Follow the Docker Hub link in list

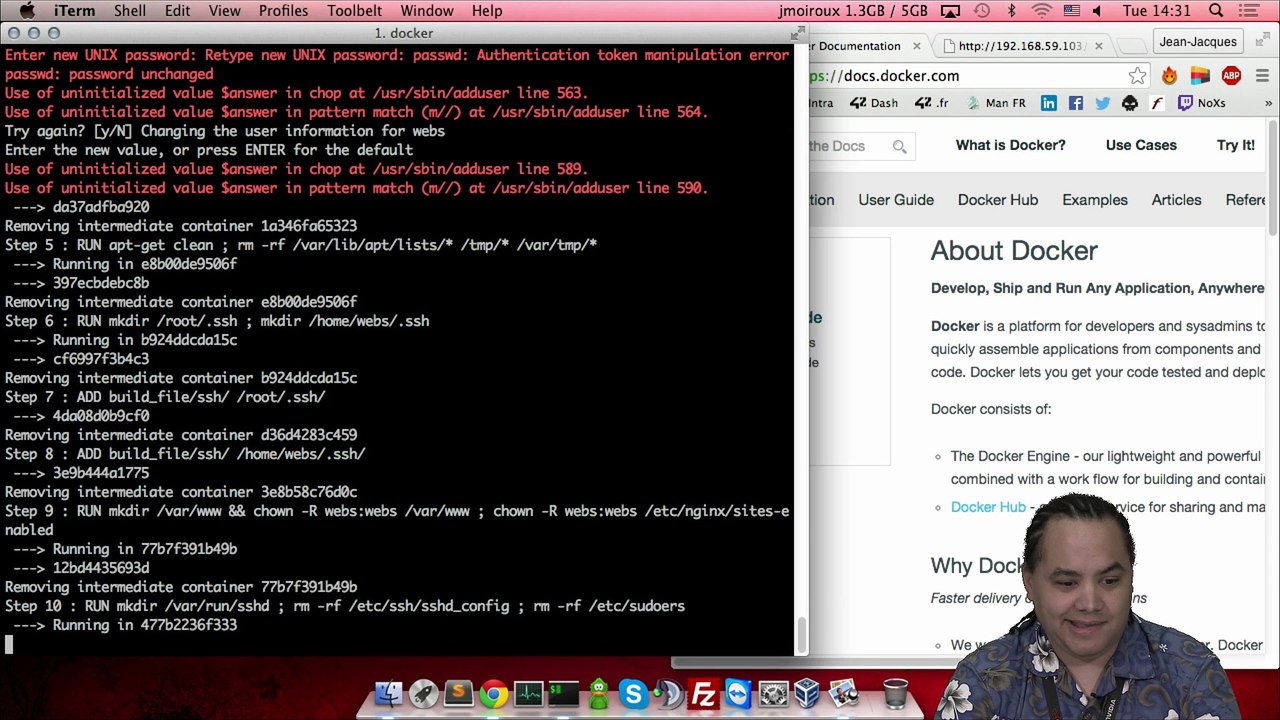coord(988,507)
